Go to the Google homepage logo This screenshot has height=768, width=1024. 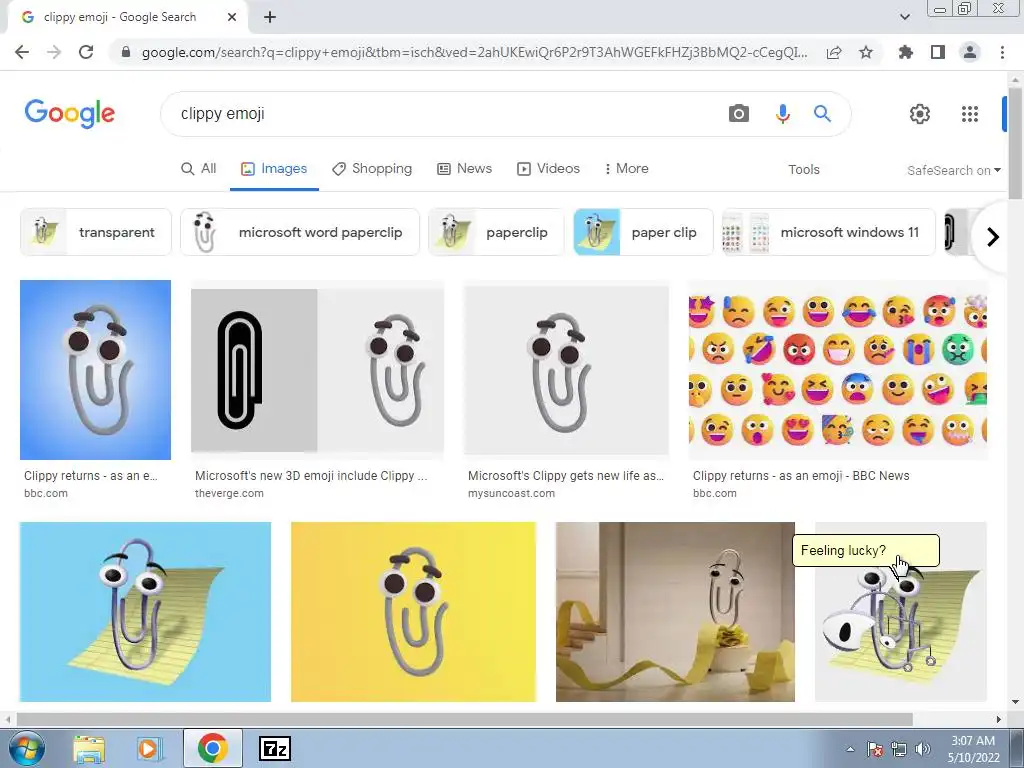(x=70, y=114)
